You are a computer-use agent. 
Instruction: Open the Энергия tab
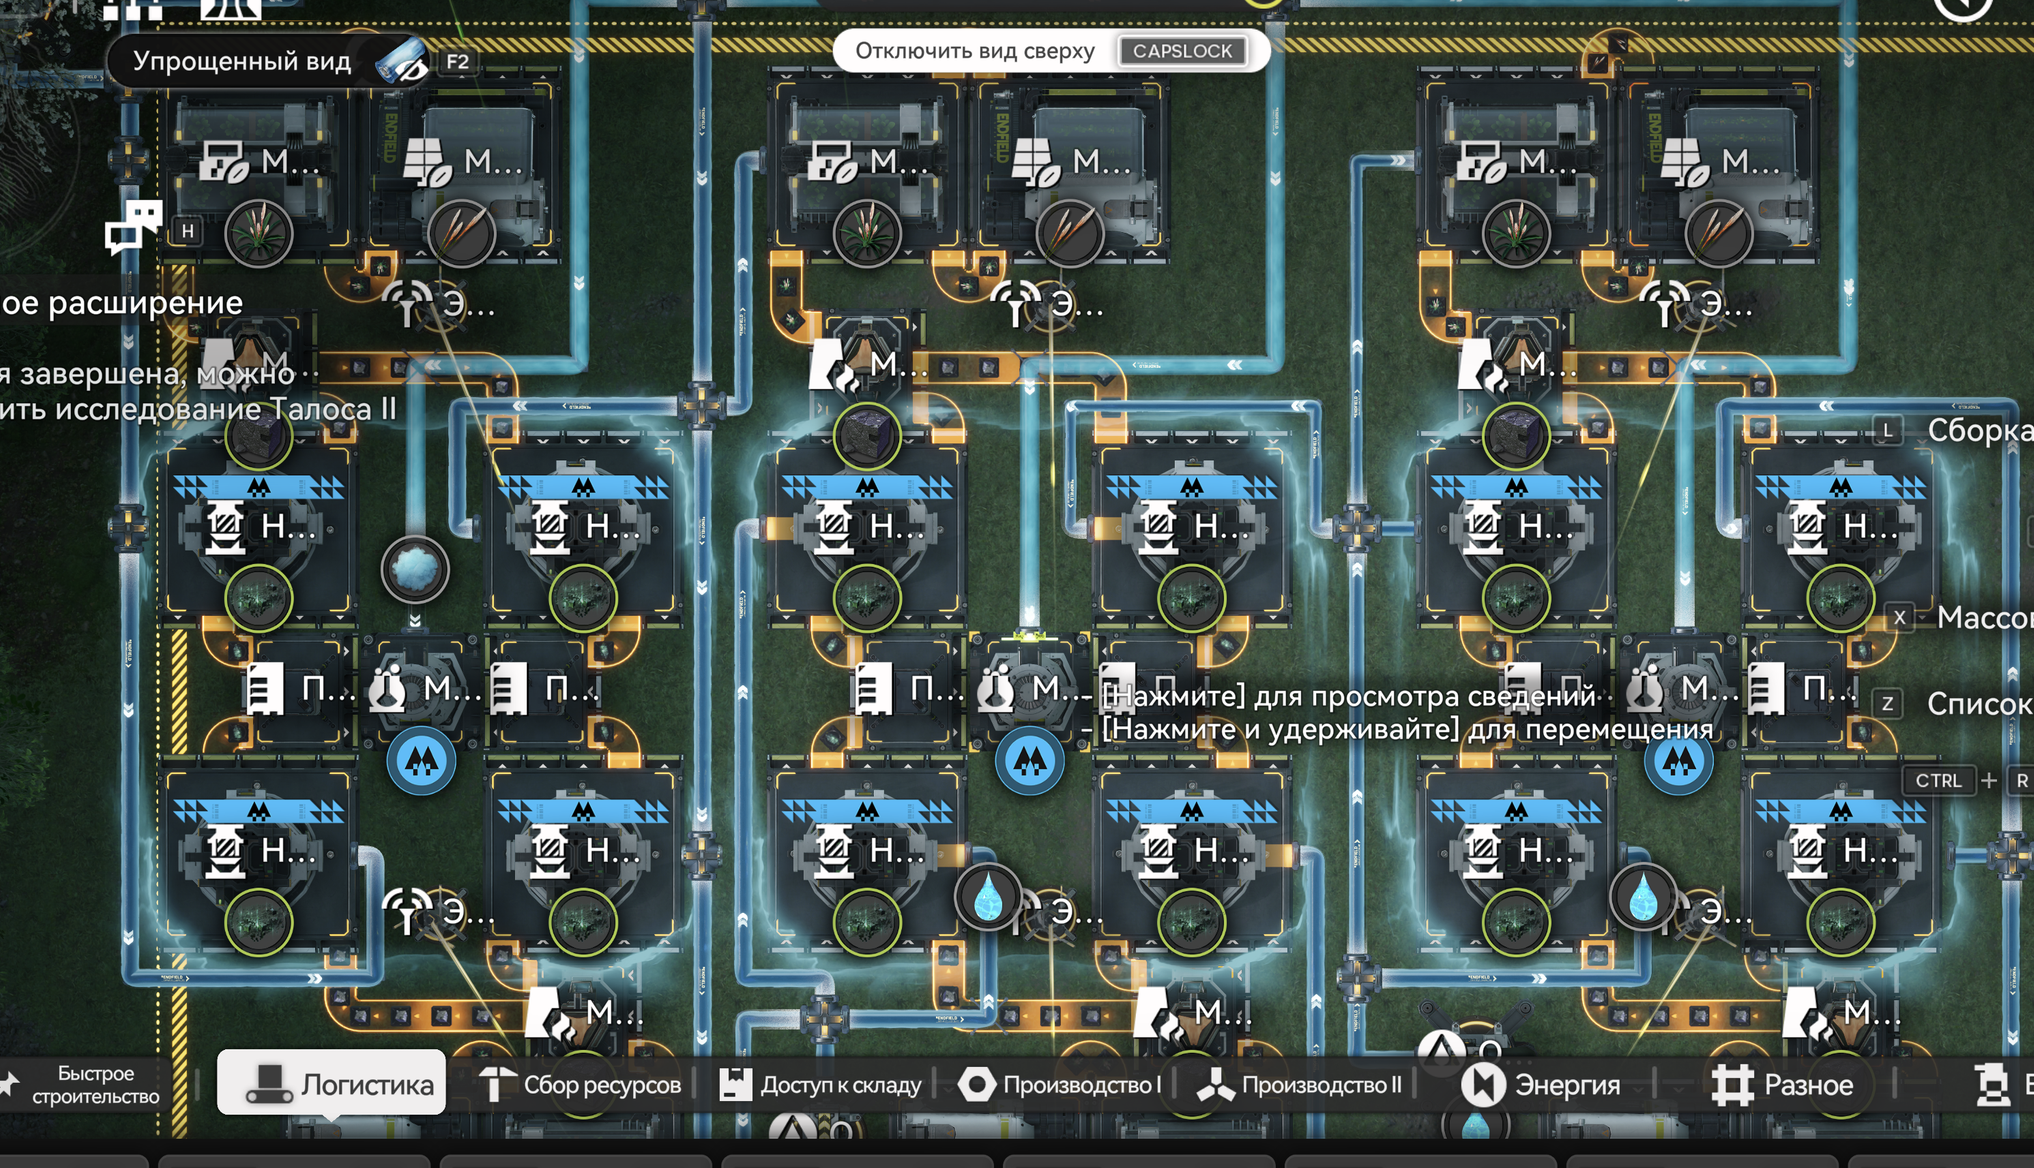click(1541, 1085)
